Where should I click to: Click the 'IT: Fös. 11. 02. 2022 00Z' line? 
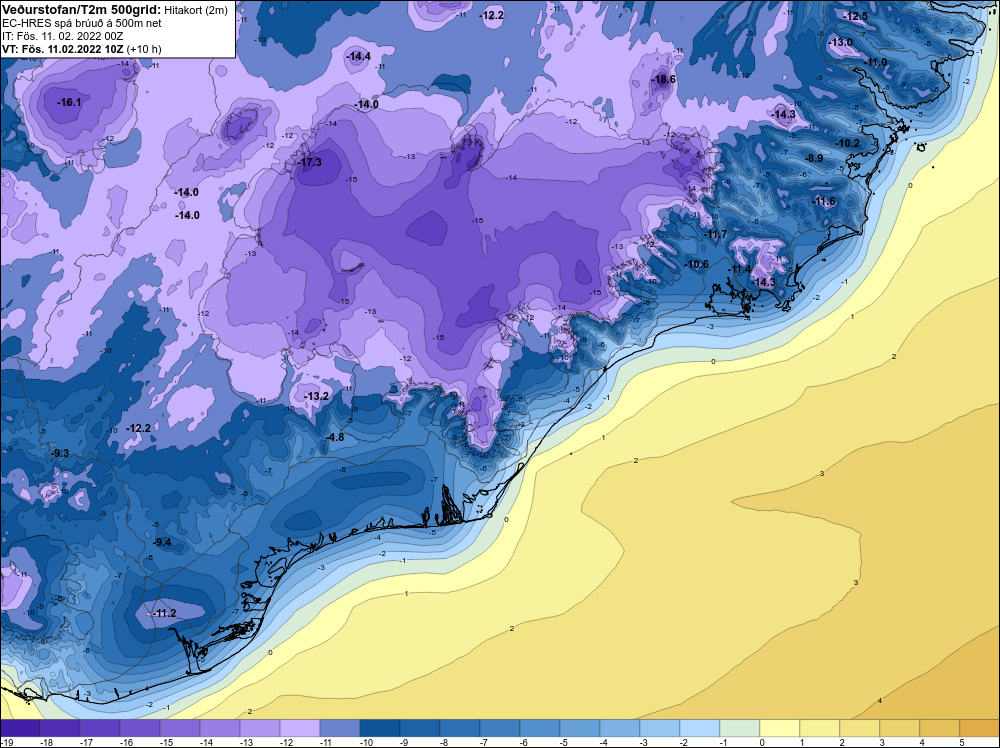coord(62,36)
